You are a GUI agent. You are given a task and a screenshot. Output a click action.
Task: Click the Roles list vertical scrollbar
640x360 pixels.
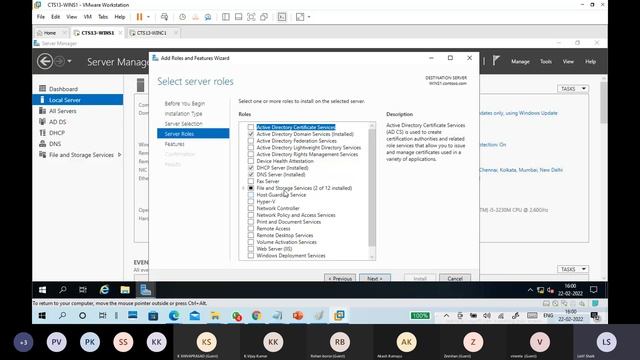click(x=372, y=188)
